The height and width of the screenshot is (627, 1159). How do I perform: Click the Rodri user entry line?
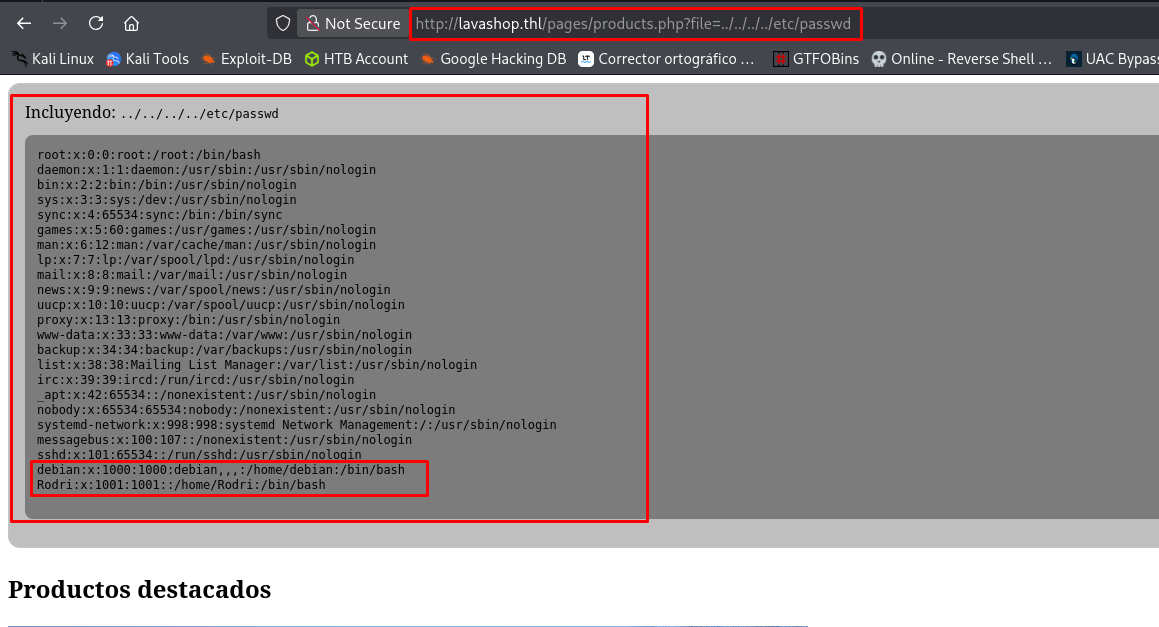click(181, 485)
